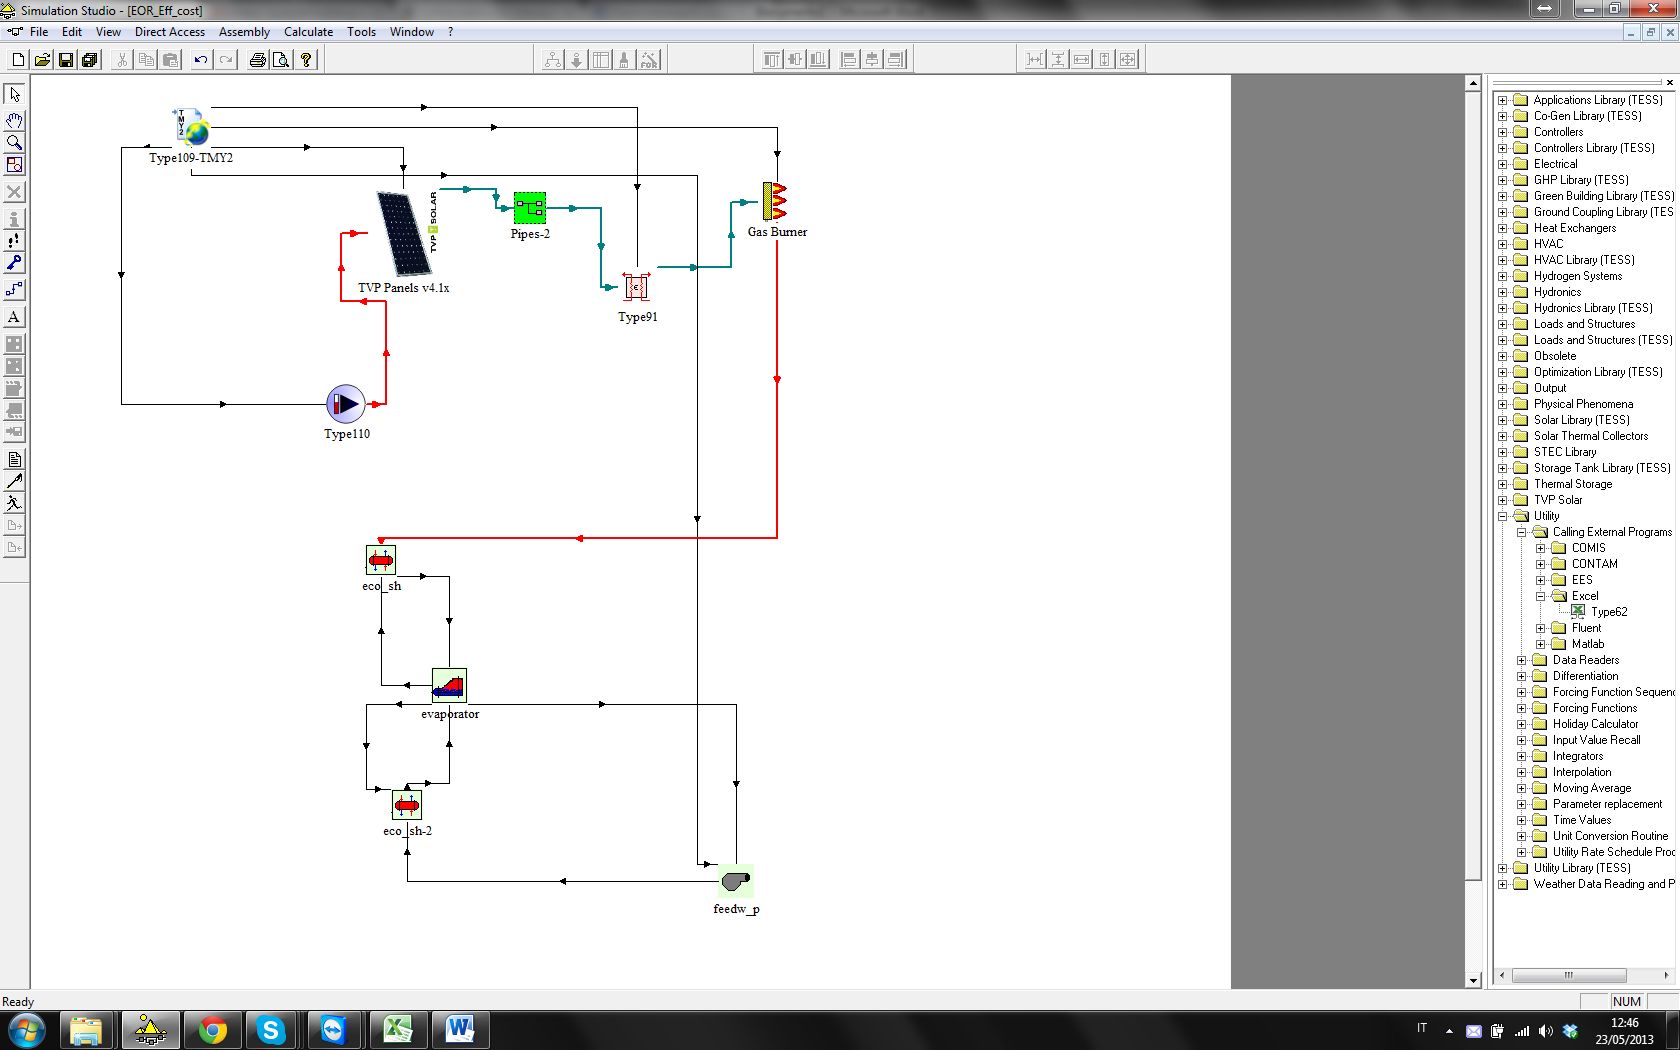Click the Save All icon
1680x1050 pixels.
(x=90, y=60)
